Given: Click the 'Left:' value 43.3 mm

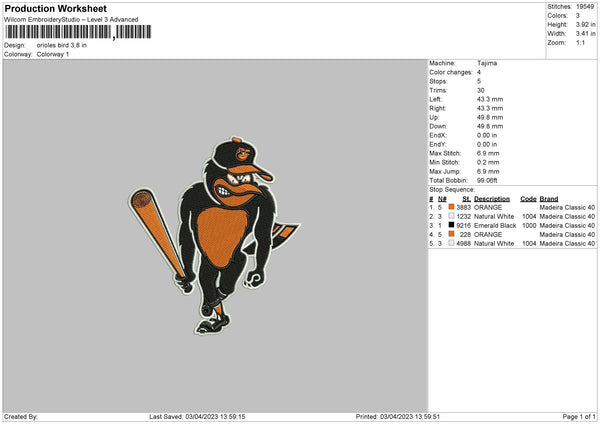Looking at the screenshot, I should point(490,99).
